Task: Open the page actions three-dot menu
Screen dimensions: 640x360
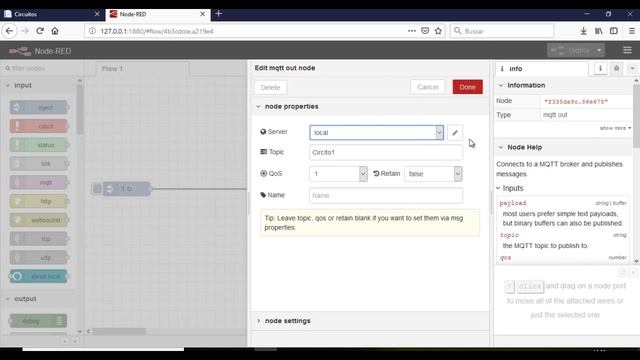Action: click(x=412, y=31)
